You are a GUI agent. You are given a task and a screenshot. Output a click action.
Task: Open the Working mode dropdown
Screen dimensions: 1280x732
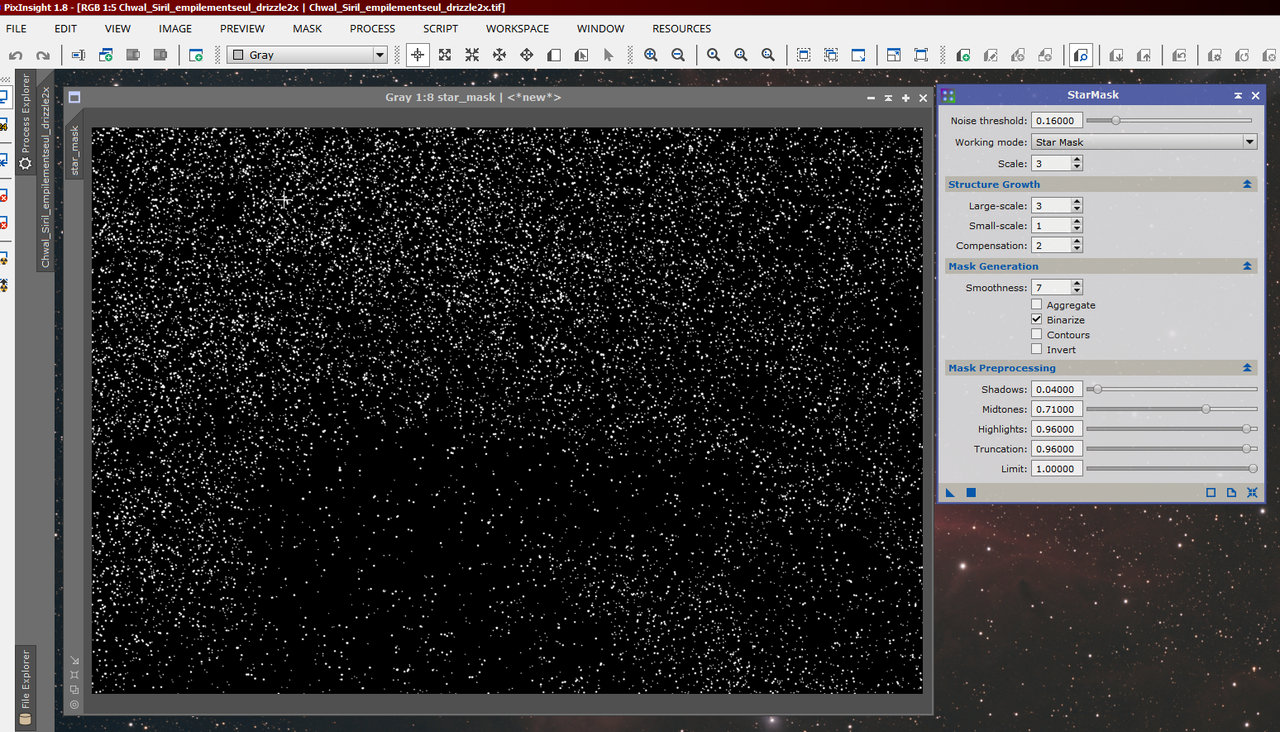1144,142
